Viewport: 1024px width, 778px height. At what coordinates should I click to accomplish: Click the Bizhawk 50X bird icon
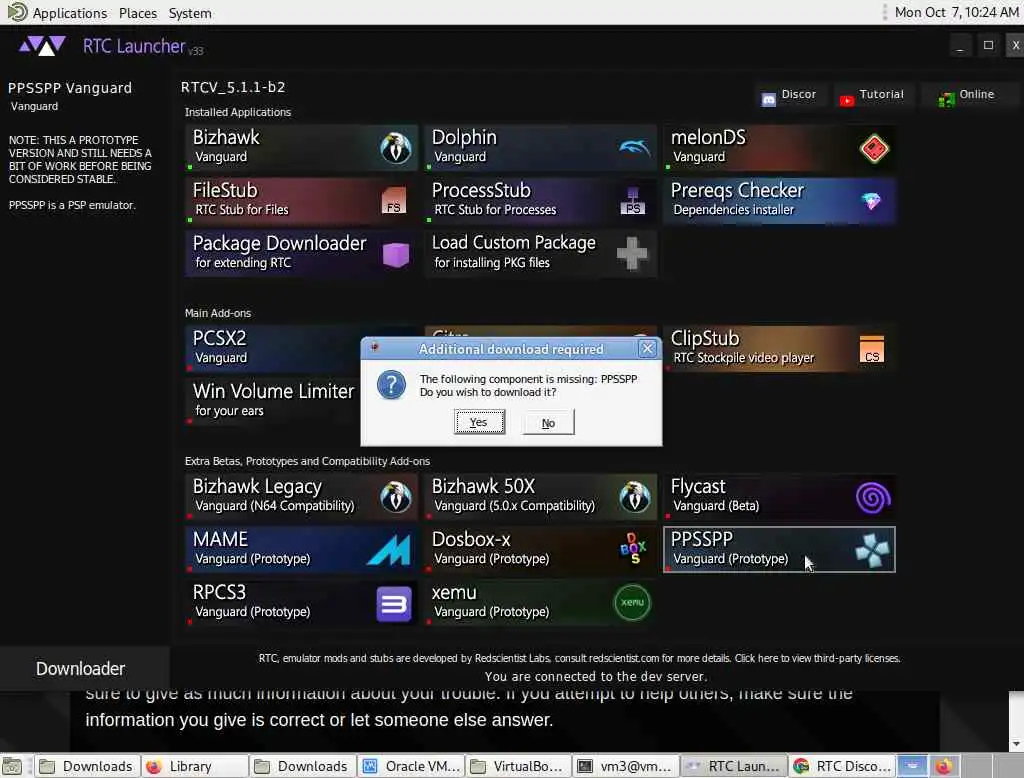(x=635, y=497)
